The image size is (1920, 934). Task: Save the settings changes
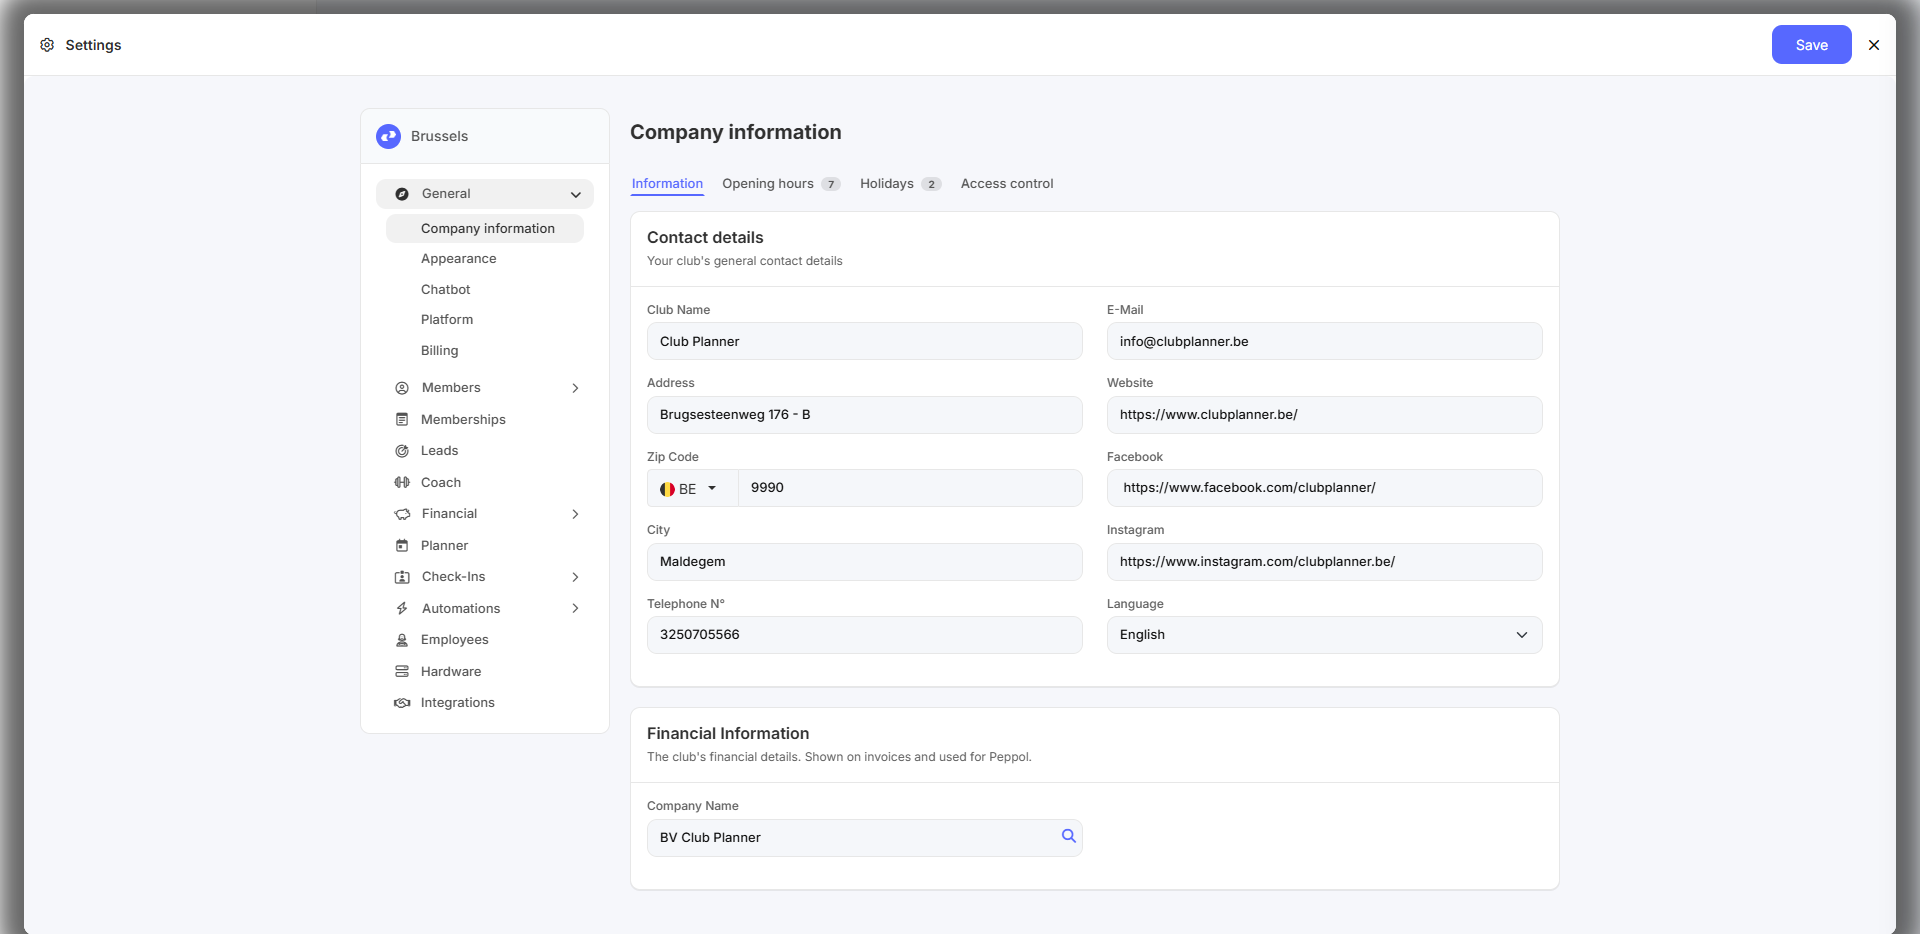tap(1811, 45)
